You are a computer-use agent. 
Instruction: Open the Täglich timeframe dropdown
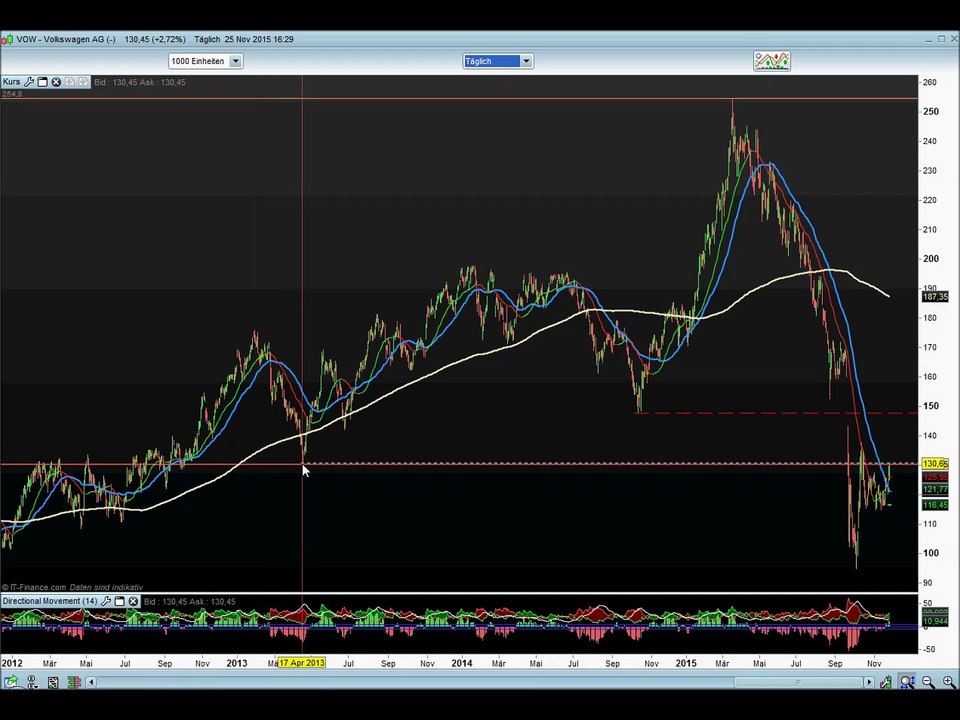click(x=498, y=61)
